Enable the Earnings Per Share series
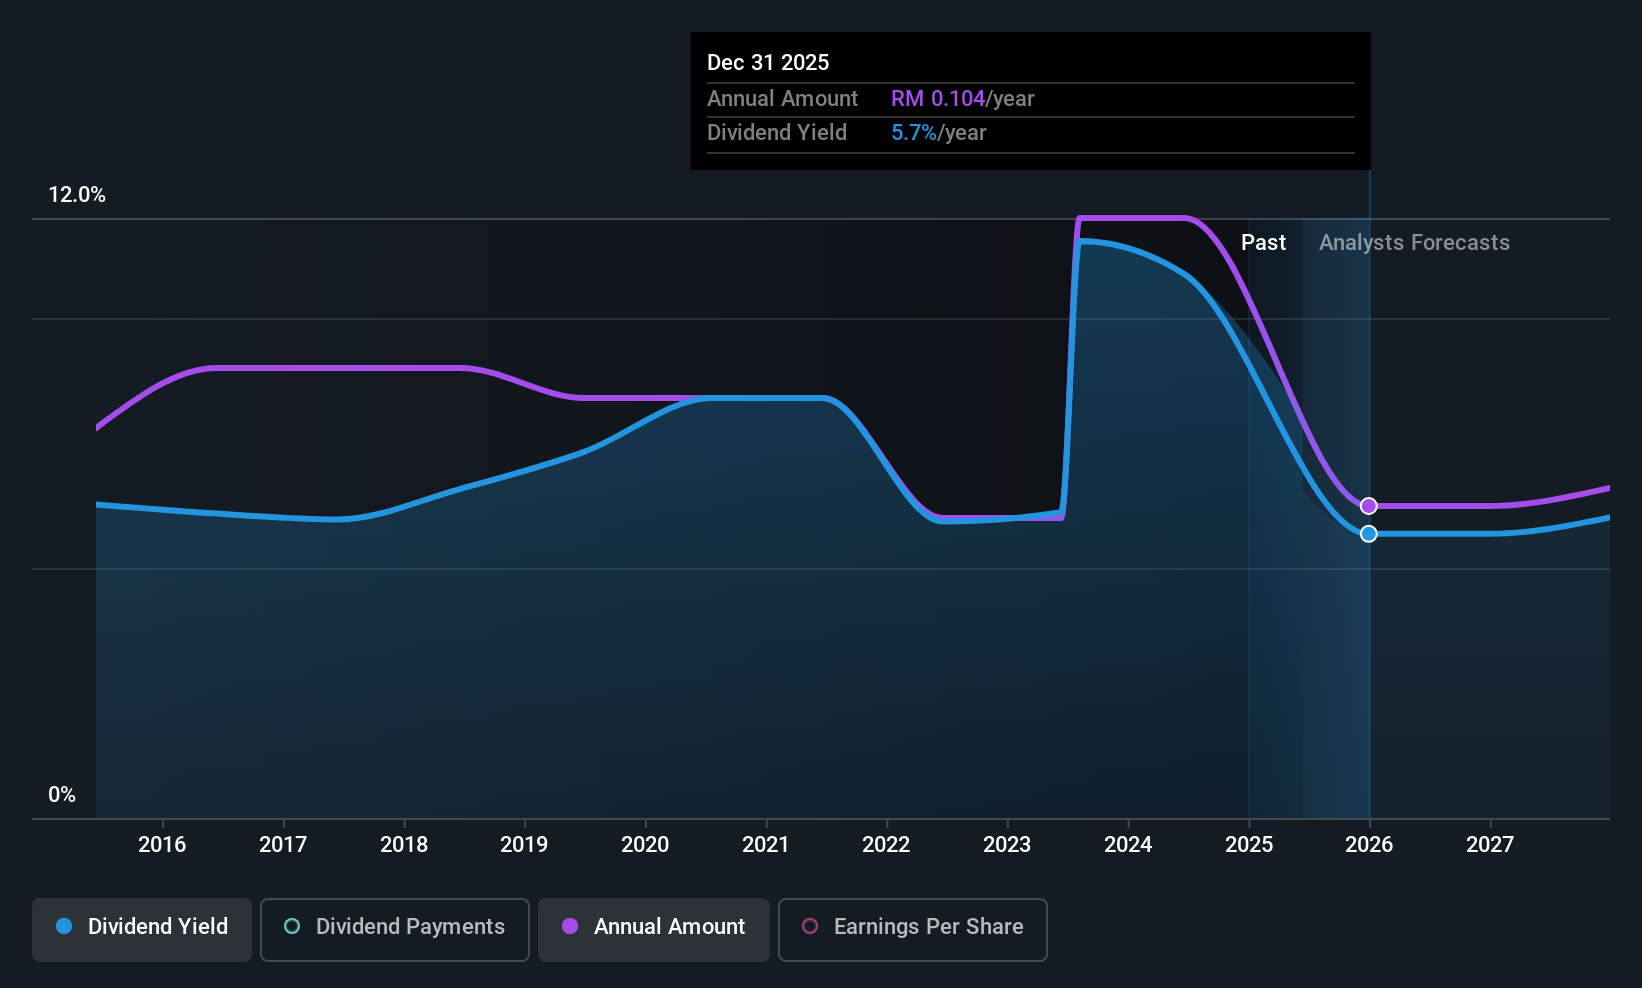The width and height of the screenshot is (1642, 988). 913,929
